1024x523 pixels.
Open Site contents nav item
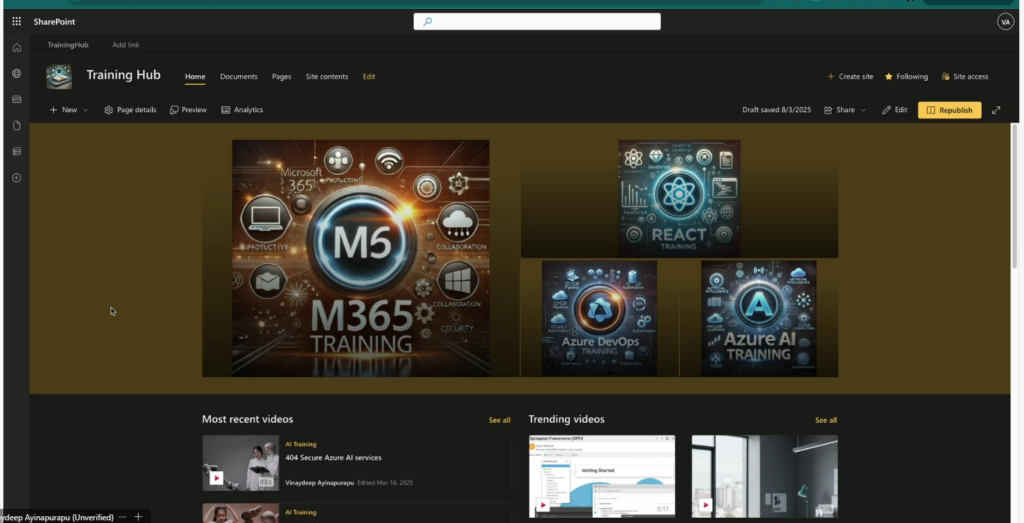point(327,76)
